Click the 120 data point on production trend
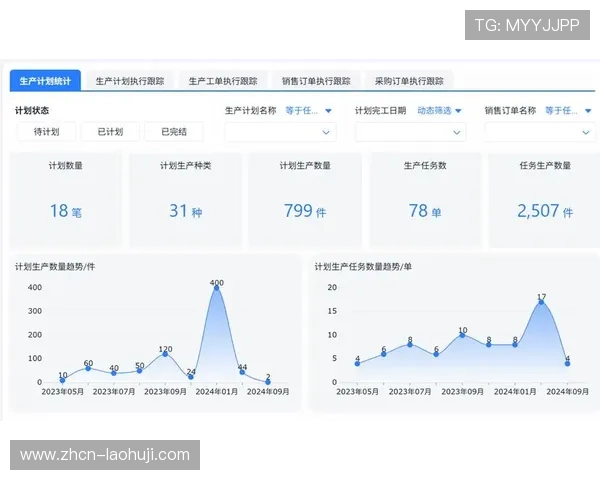This screenshot has height=480, width=600. click(165, 354)
